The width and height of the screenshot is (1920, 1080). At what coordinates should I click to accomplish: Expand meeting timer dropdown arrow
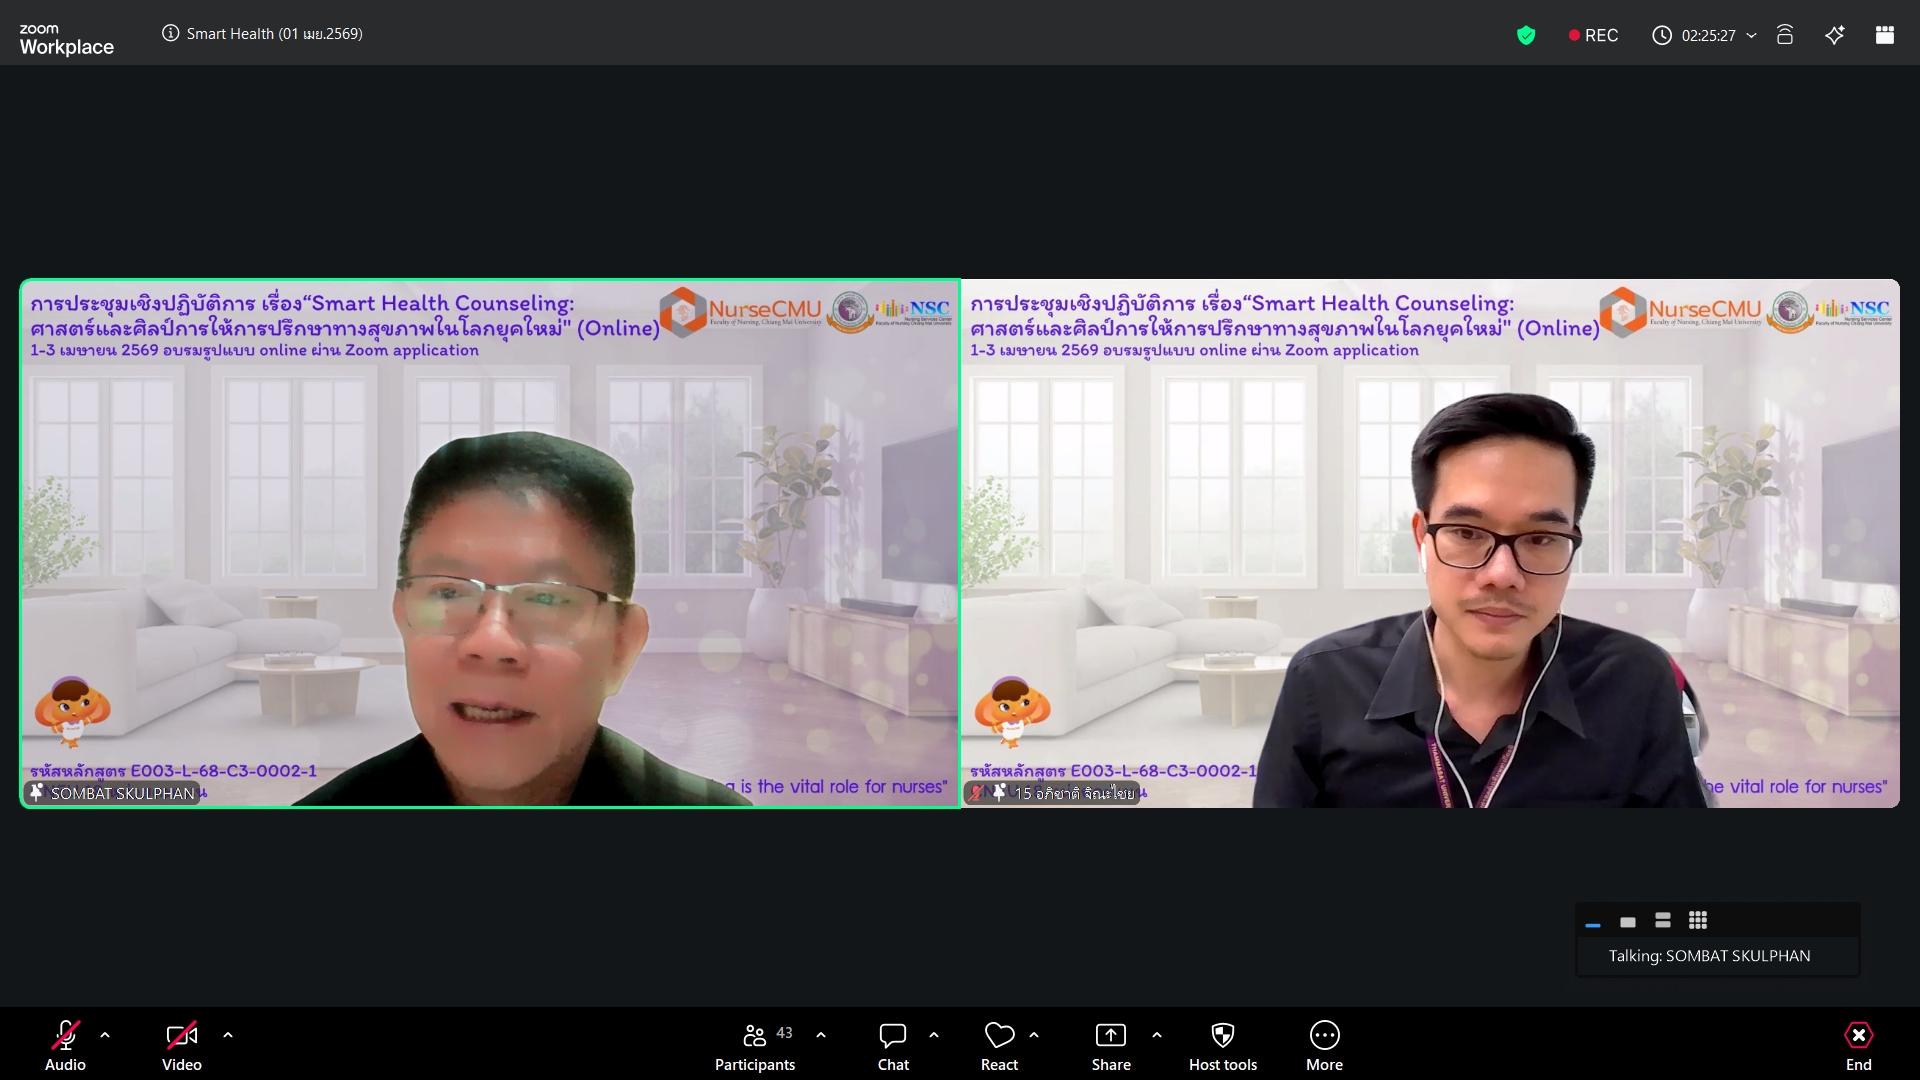tap(1751, 35)
